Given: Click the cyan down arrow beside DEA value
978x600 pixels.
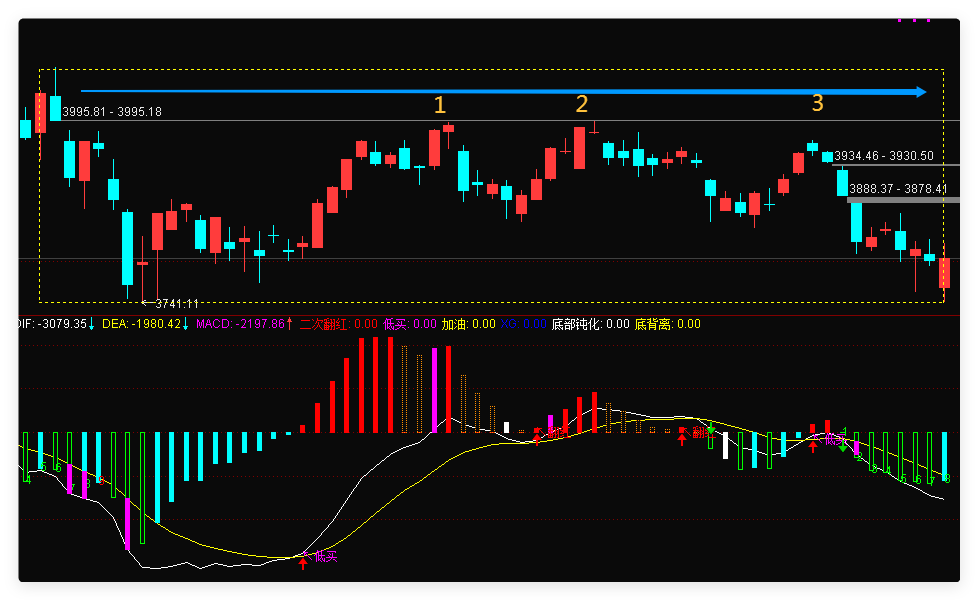Looking at the screenshot, I should pyautogui.click(x=185, y=324).
